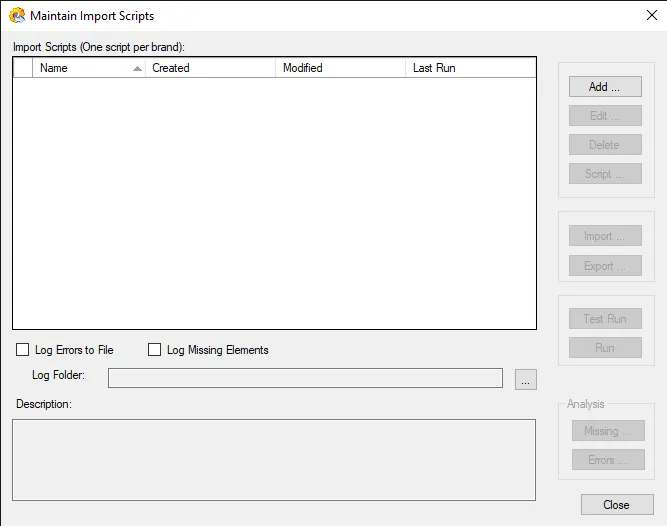The height and width of the screenshot is (526, 667).
Task: Click the greyed Edit ... button
Action: tap(605, 116)
